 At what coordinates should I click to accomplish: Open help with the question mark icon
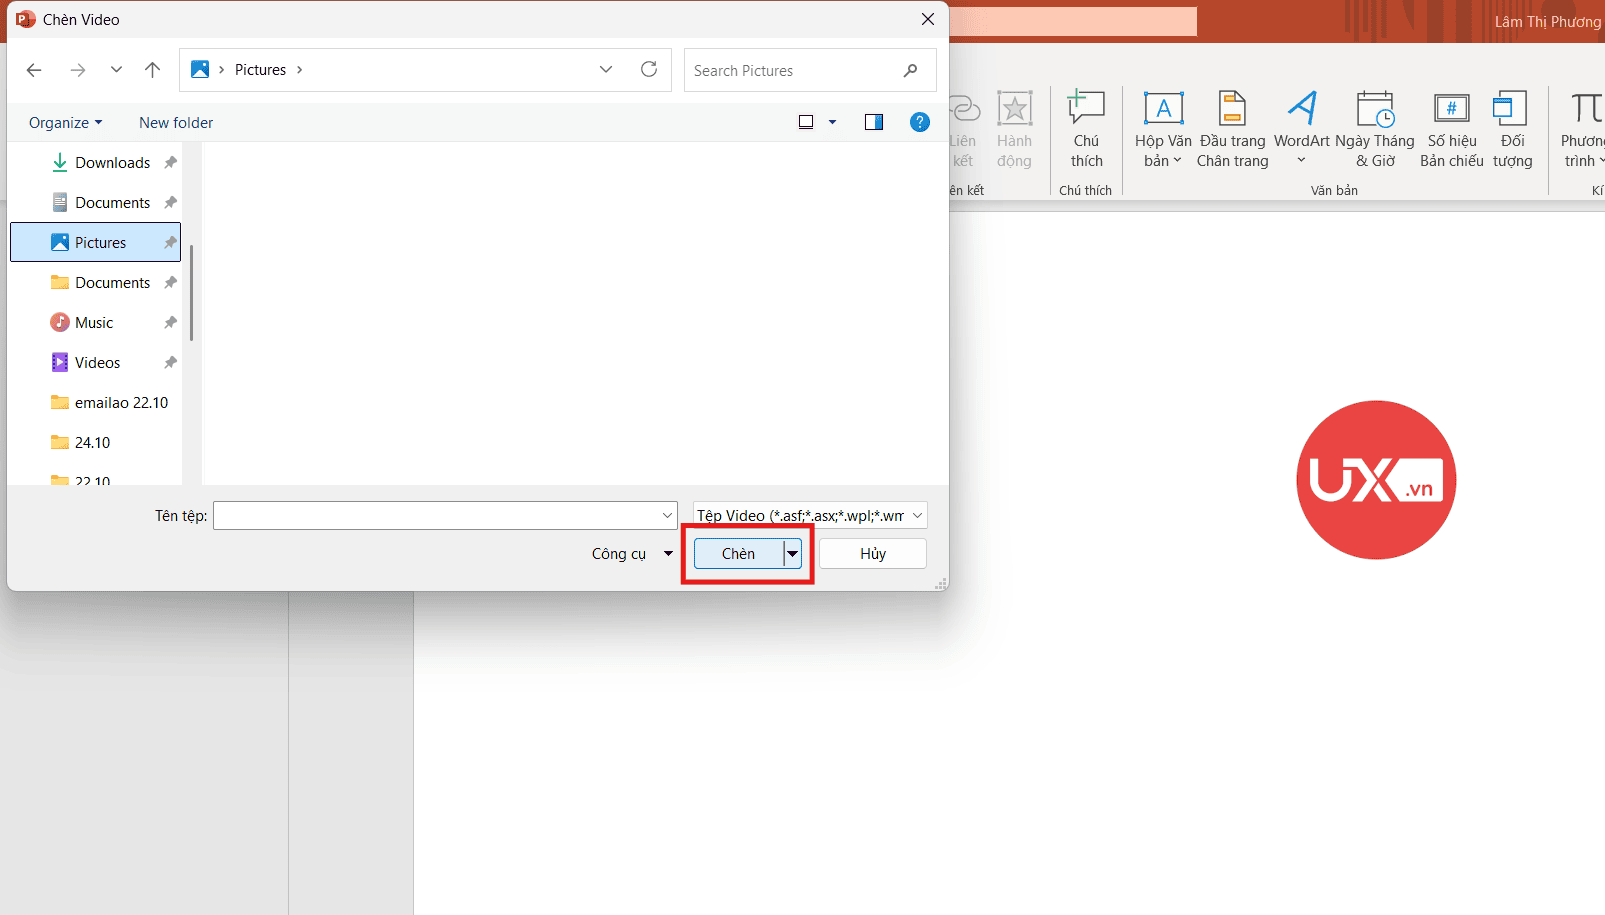pyautogui.click(x=919, y=122)
